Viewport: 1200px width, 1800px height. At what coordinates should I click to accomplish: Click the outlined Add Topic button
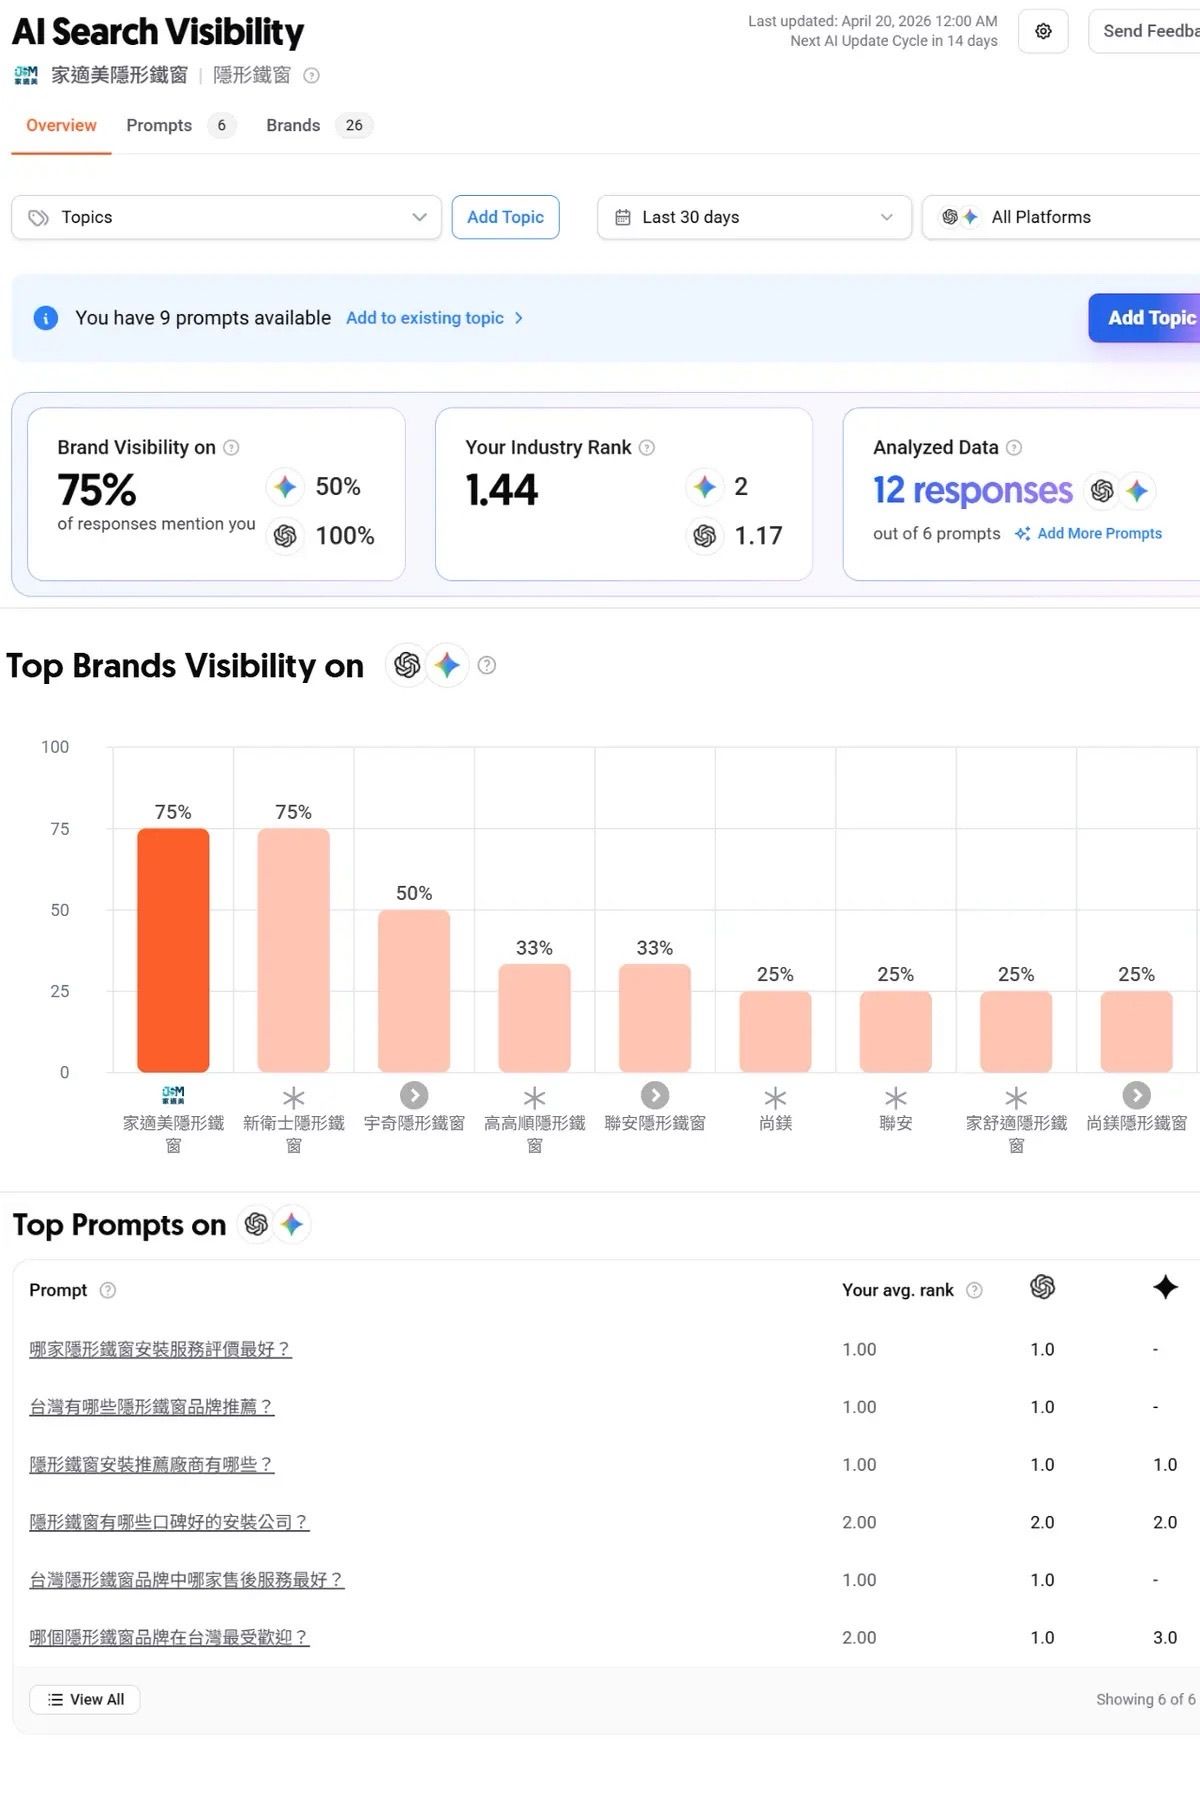[505, 217]
